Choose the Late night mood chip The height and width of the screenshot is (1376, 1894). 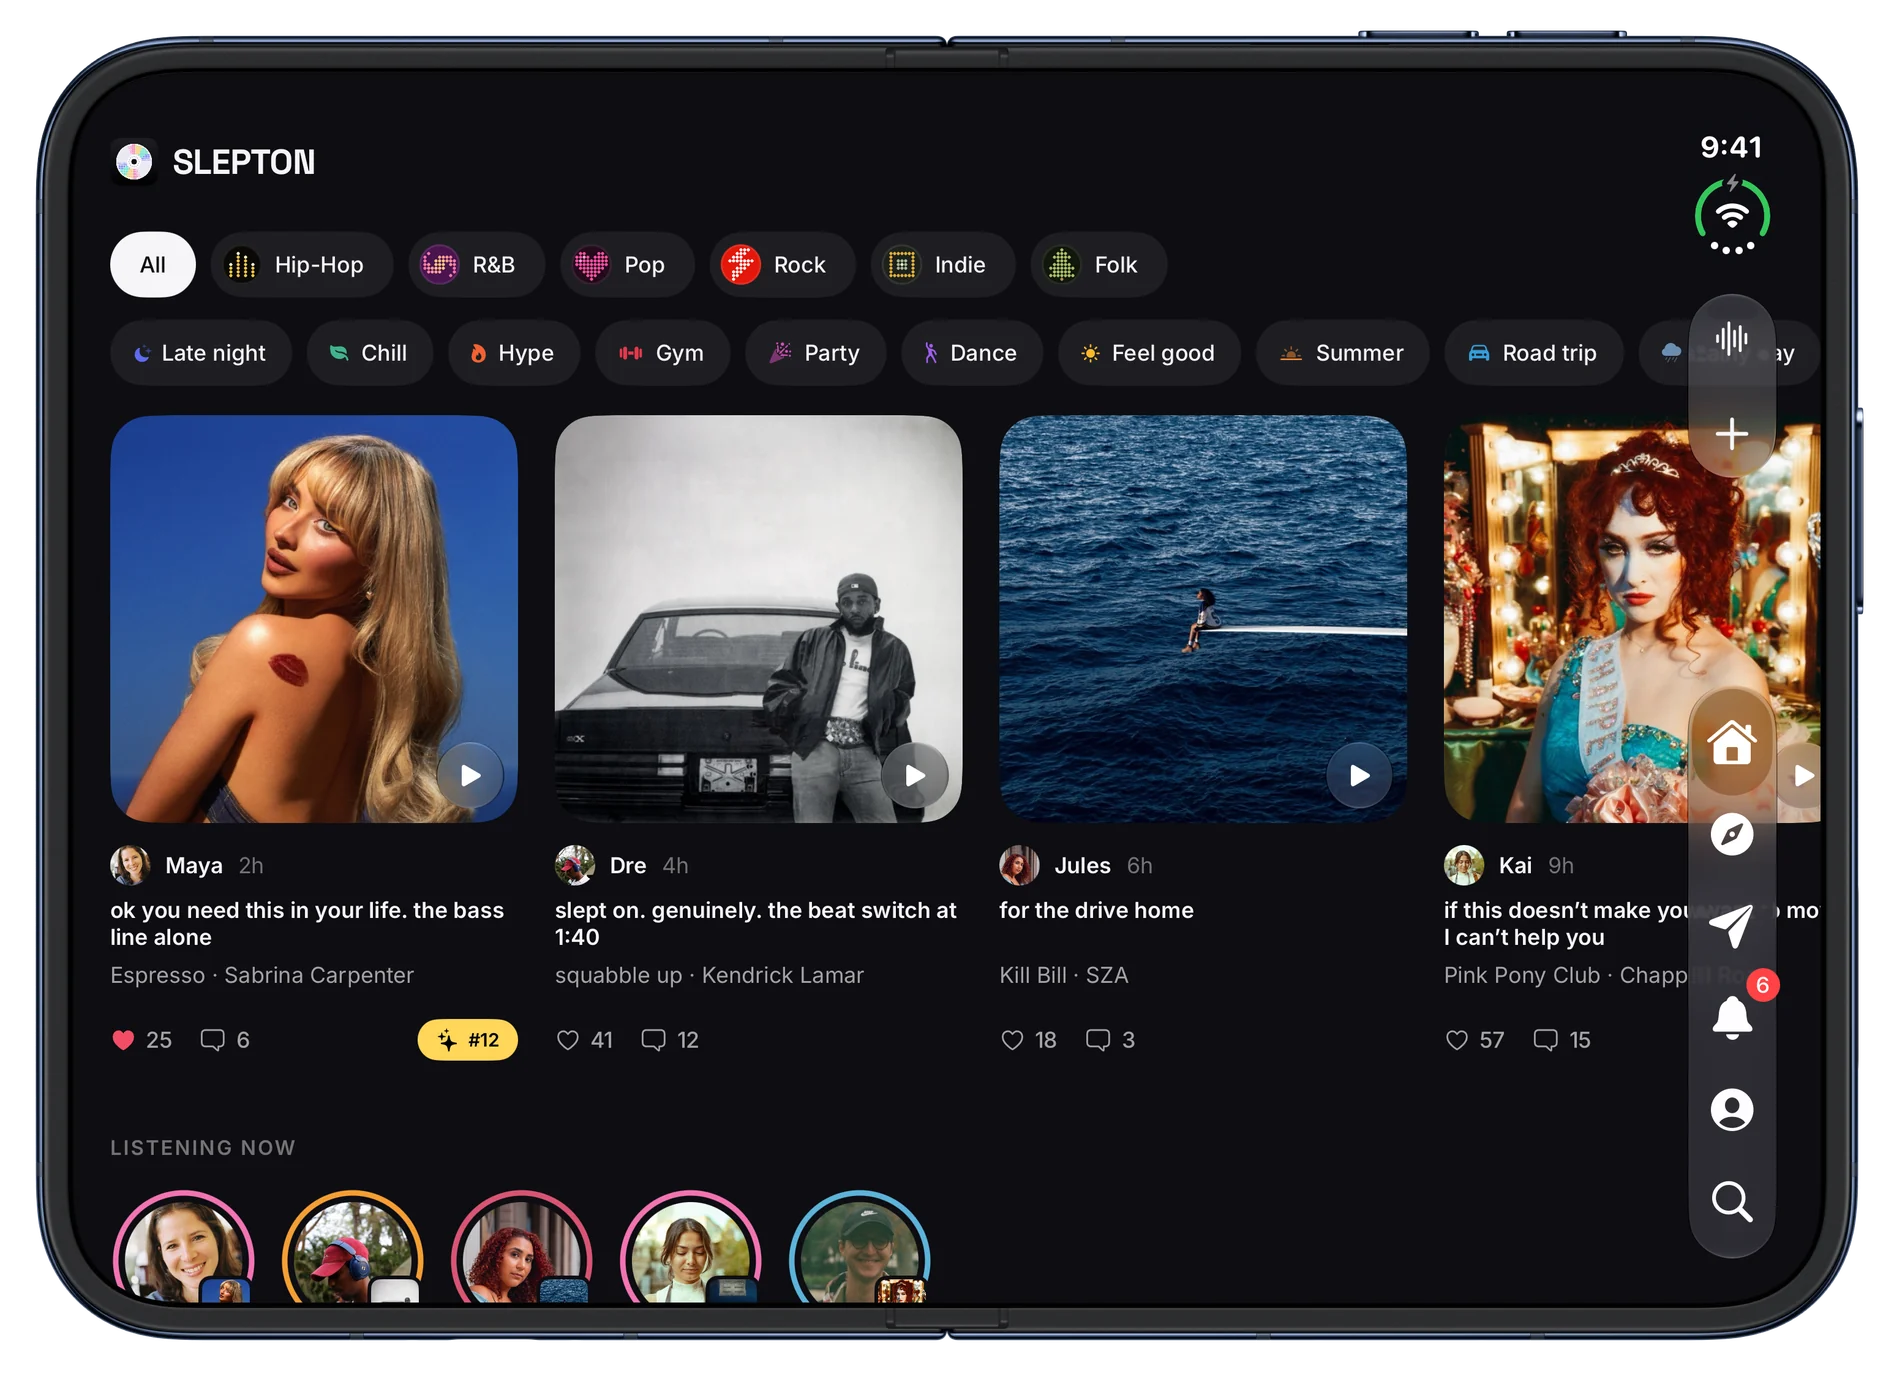point(201,353)
